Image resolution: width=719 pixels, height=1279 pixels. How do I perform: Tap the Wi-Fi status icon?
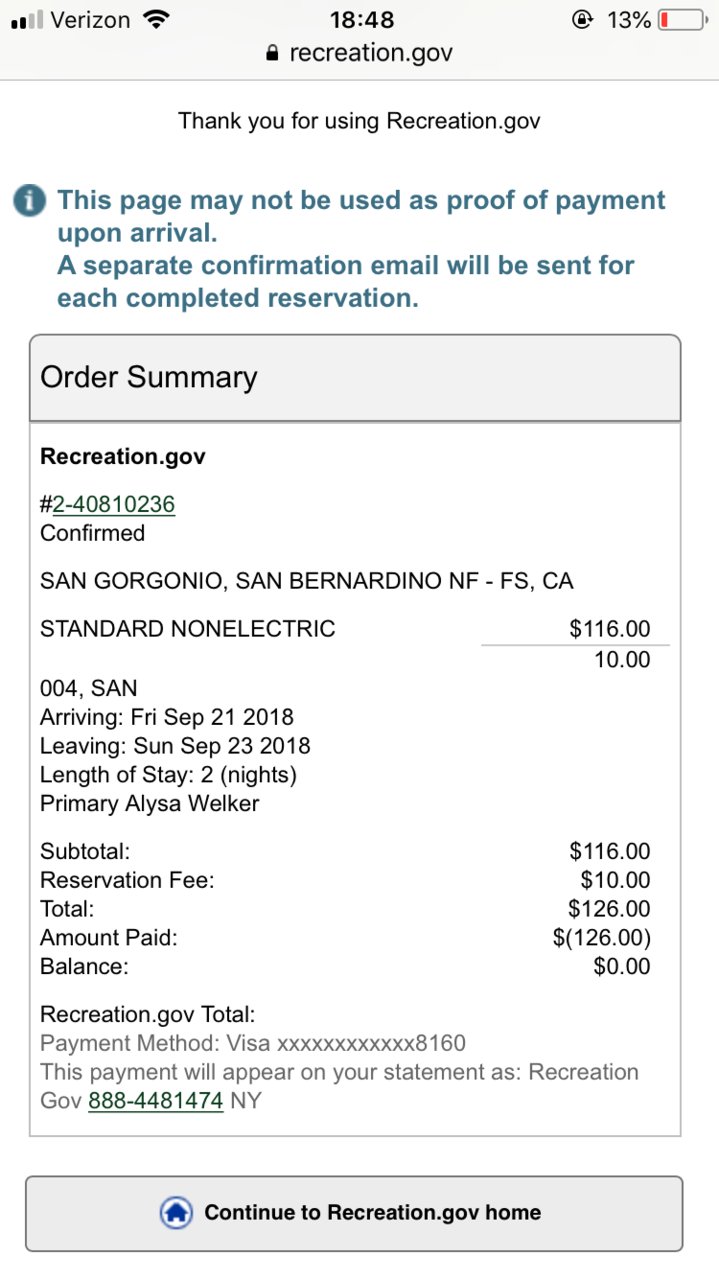click(156, 19)
